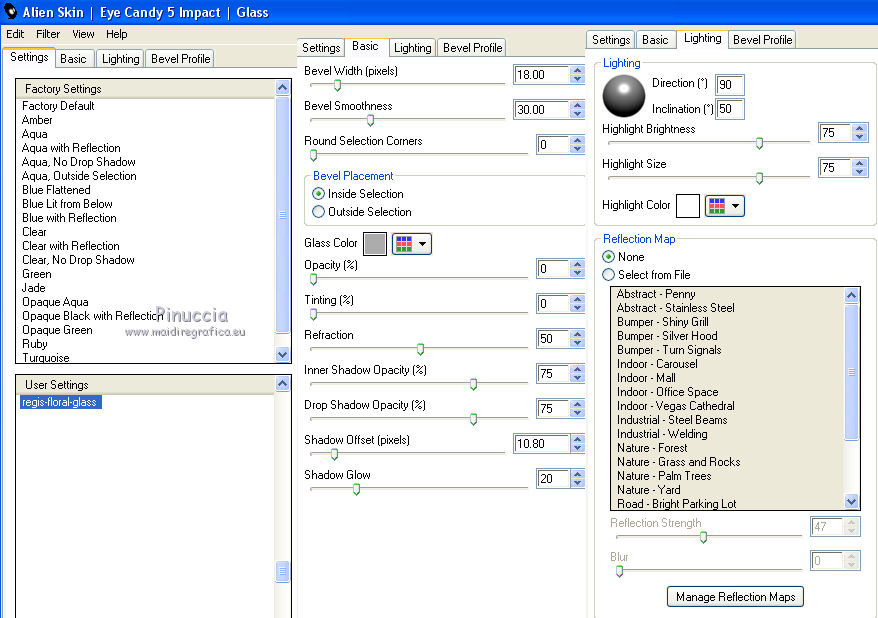Switch to Basic tab in left panel
Screen dimensions: 878x618
73,59
